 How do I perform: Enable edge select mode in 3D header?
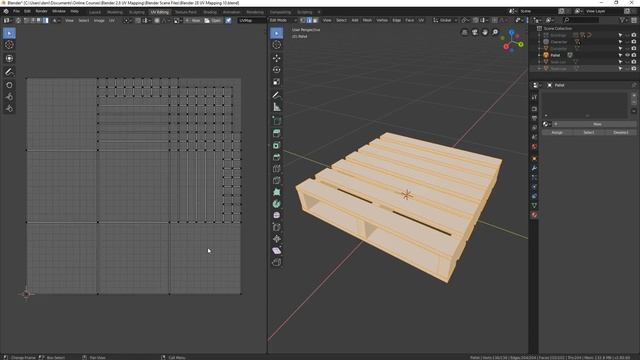pos(309,20)
